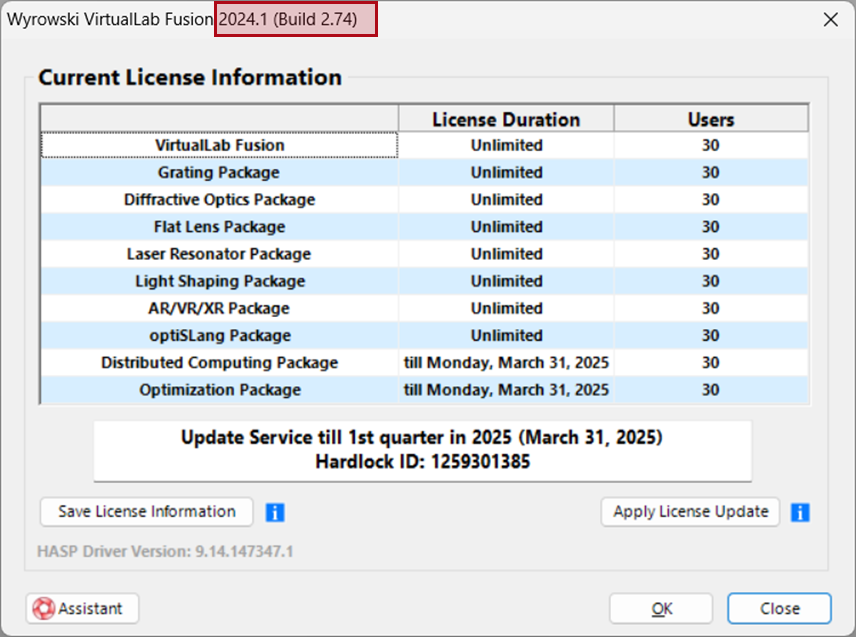The width and height of the screenshot is (856, 637).
Task: Select Flat Lens Package cell
Action: (219, 227)
